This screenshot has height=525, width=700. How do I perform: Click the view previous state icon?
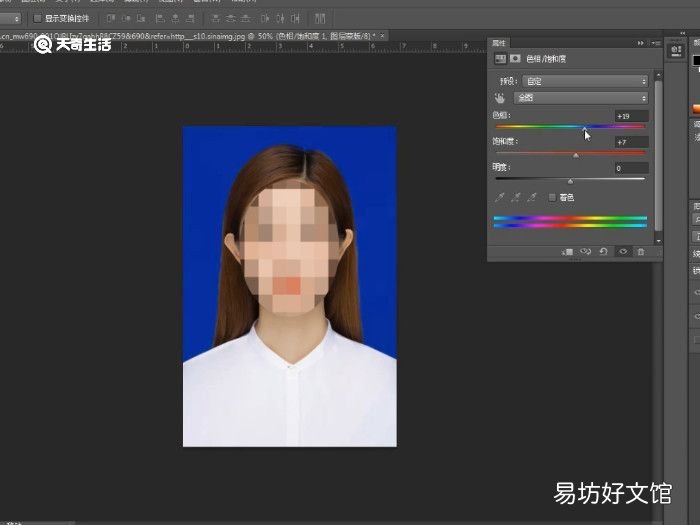(585, 252)
